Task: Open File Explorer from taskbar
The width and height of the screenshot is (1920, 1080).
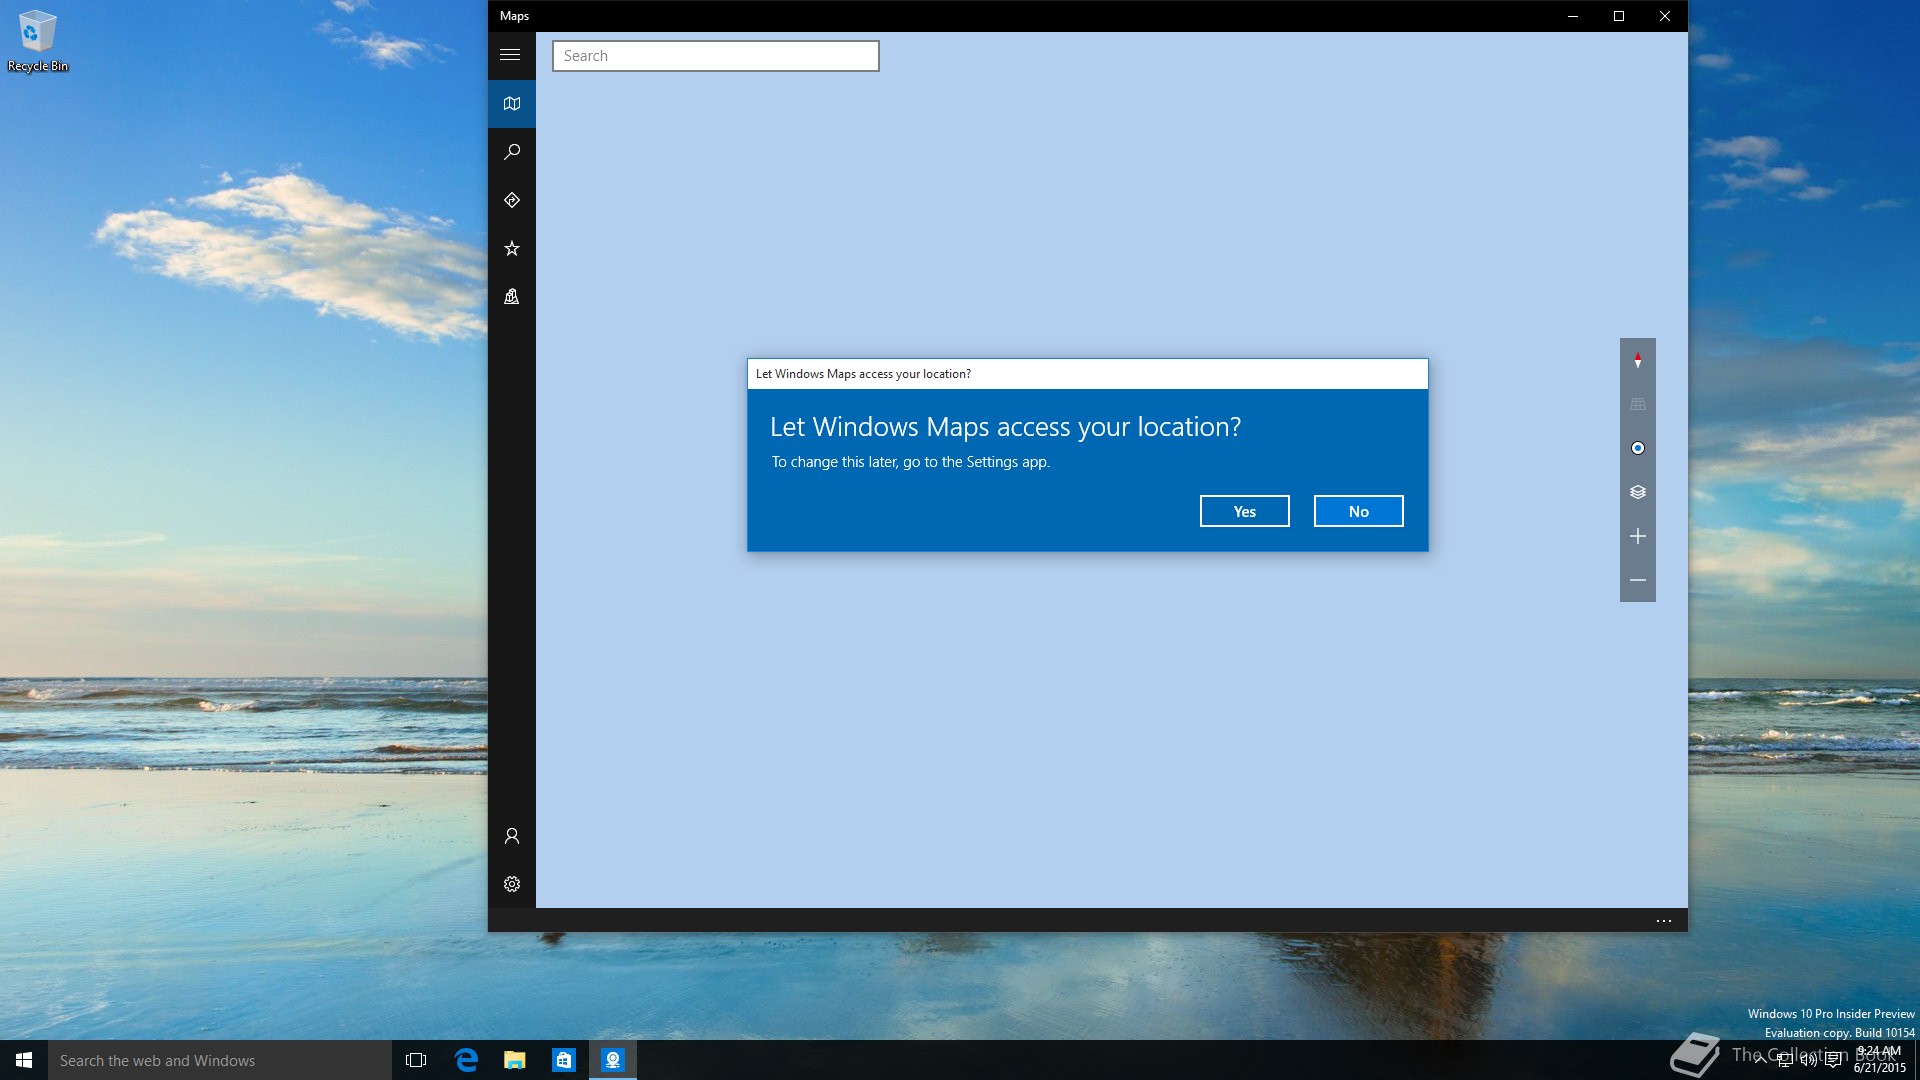Action: pyautogui.click(x=515, y=1060)
